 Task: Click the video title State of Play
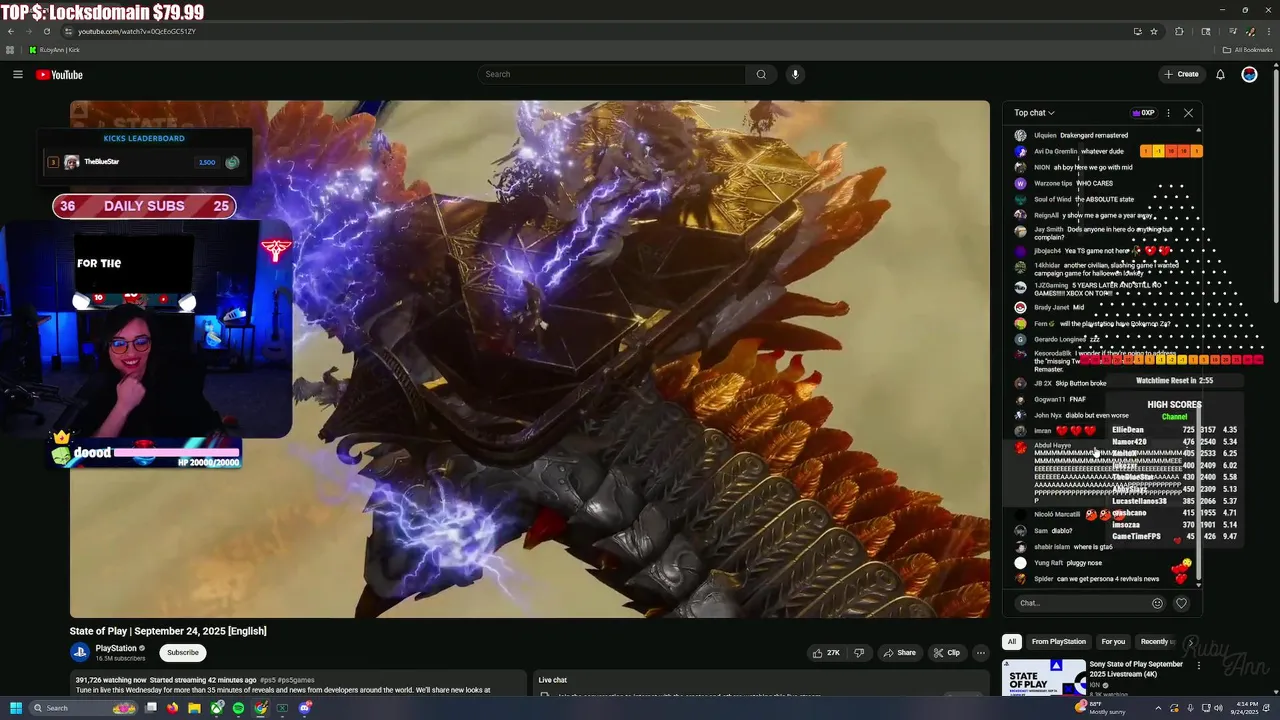(x=168, y=631)
